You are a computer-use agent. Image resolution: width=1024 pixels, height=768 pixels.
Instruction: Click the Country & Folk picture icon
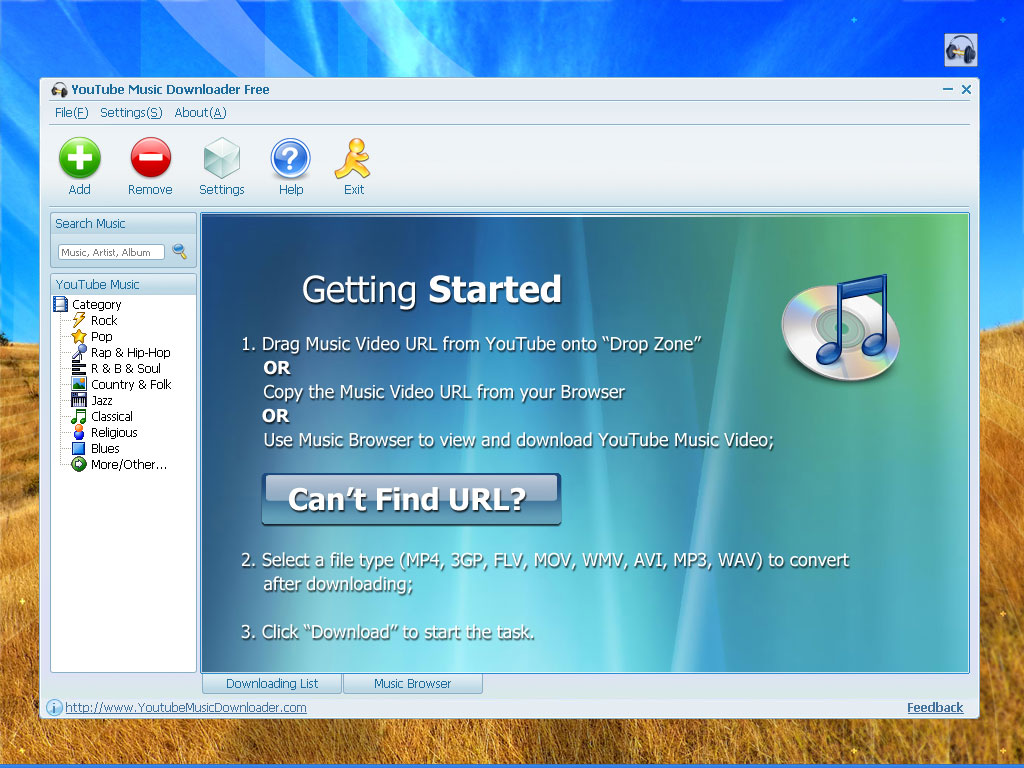[79, 384]
